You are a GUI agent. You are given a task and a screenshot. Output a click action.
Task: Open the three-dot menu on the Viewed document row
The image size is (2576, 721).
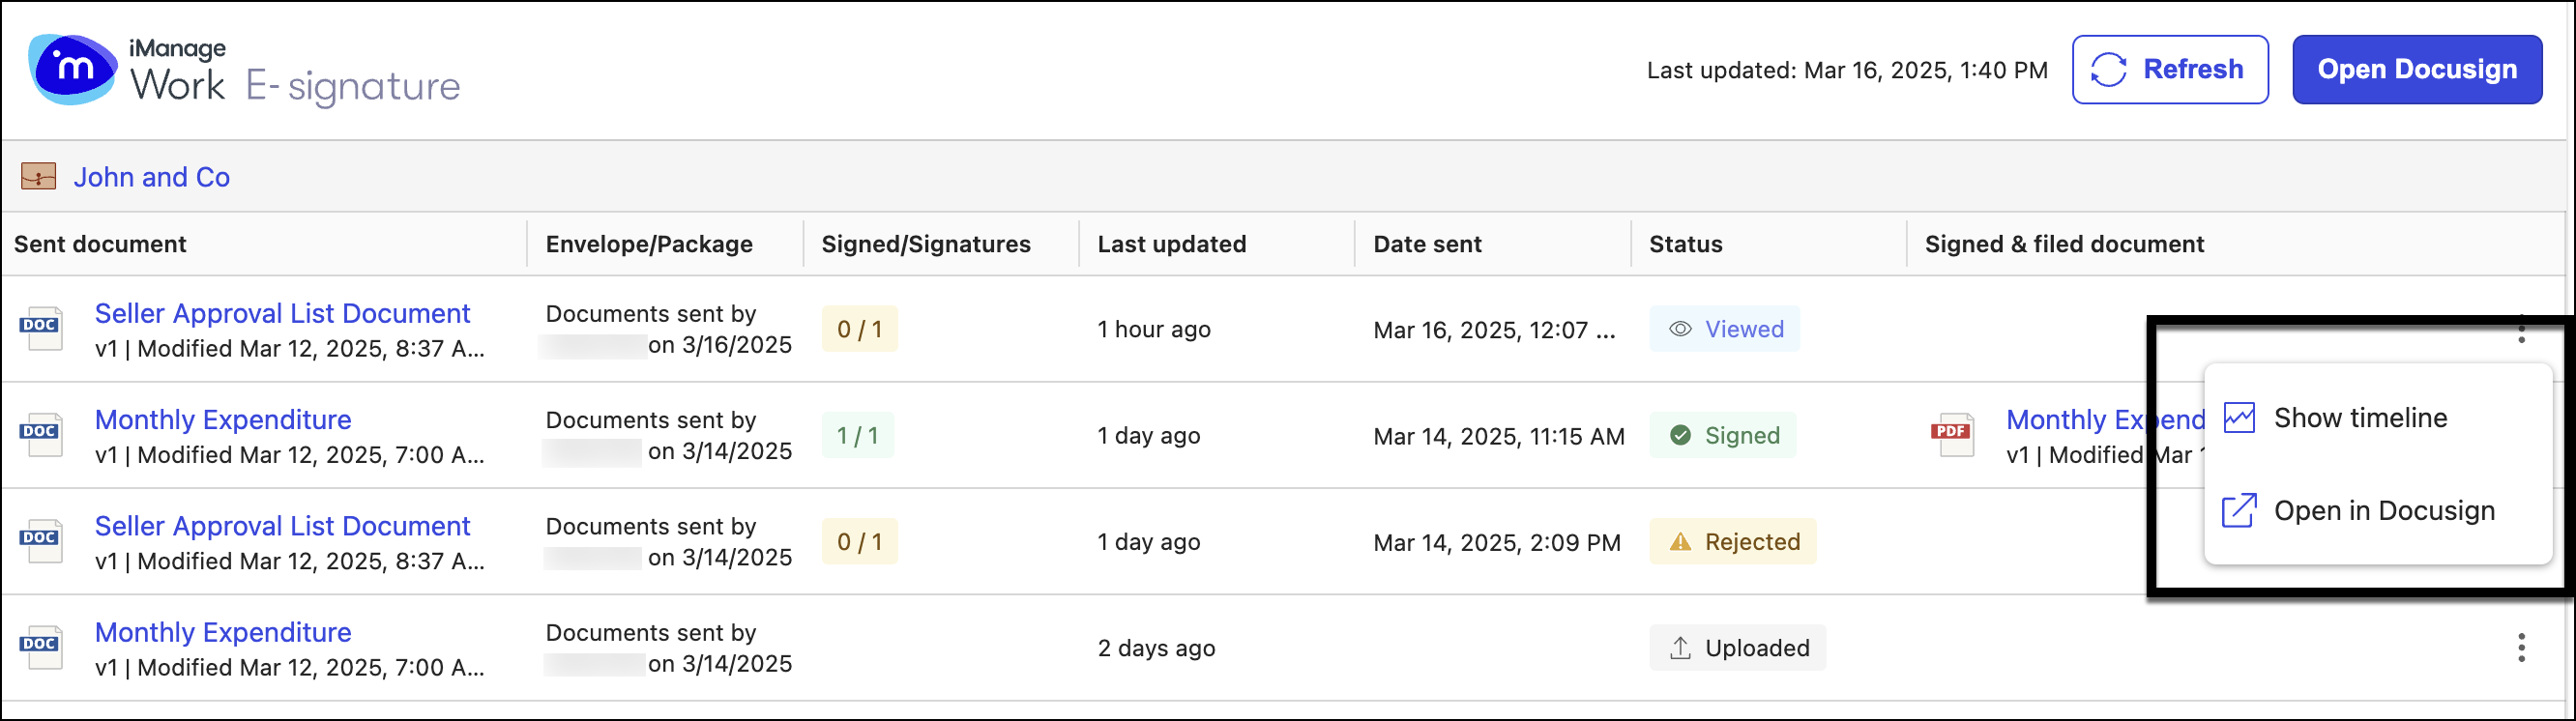(2521, 330)
